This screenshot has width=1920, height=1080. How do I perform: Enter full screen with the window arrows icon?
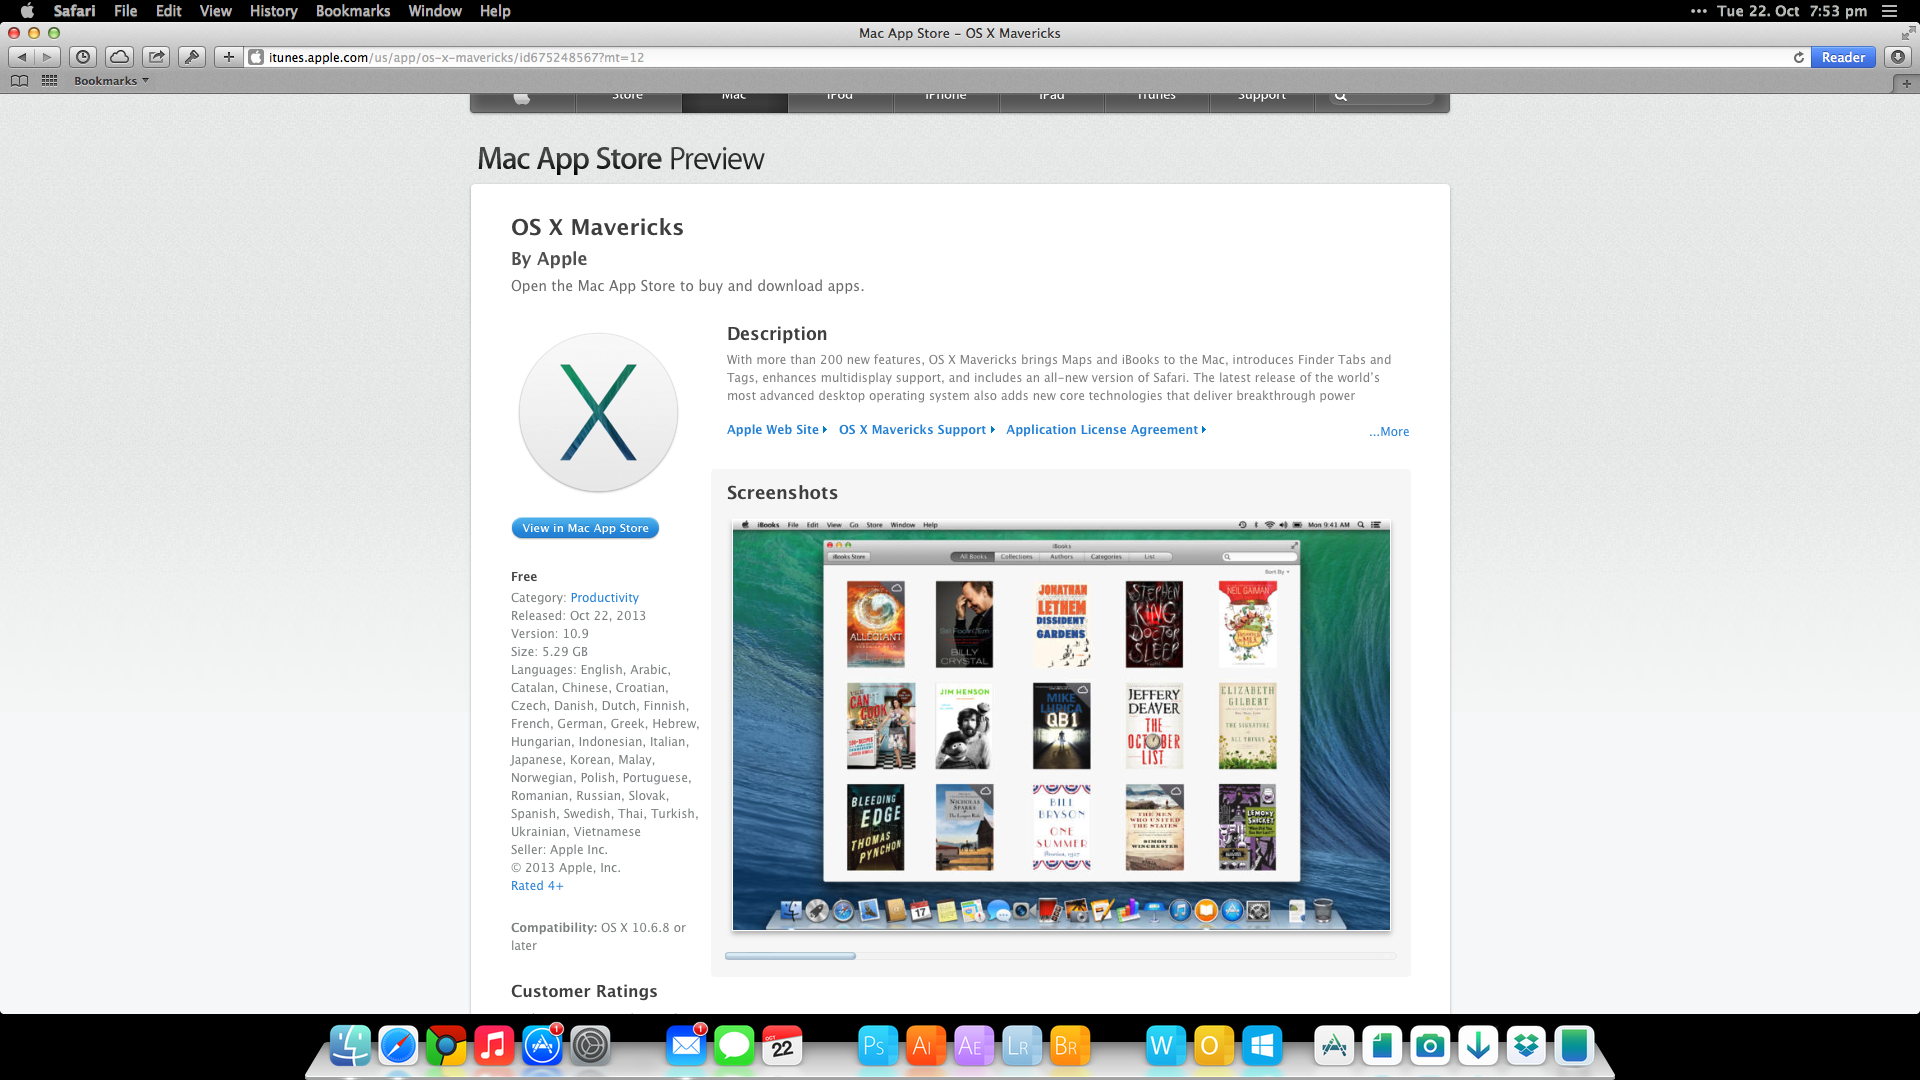[x=1908, y=33]
